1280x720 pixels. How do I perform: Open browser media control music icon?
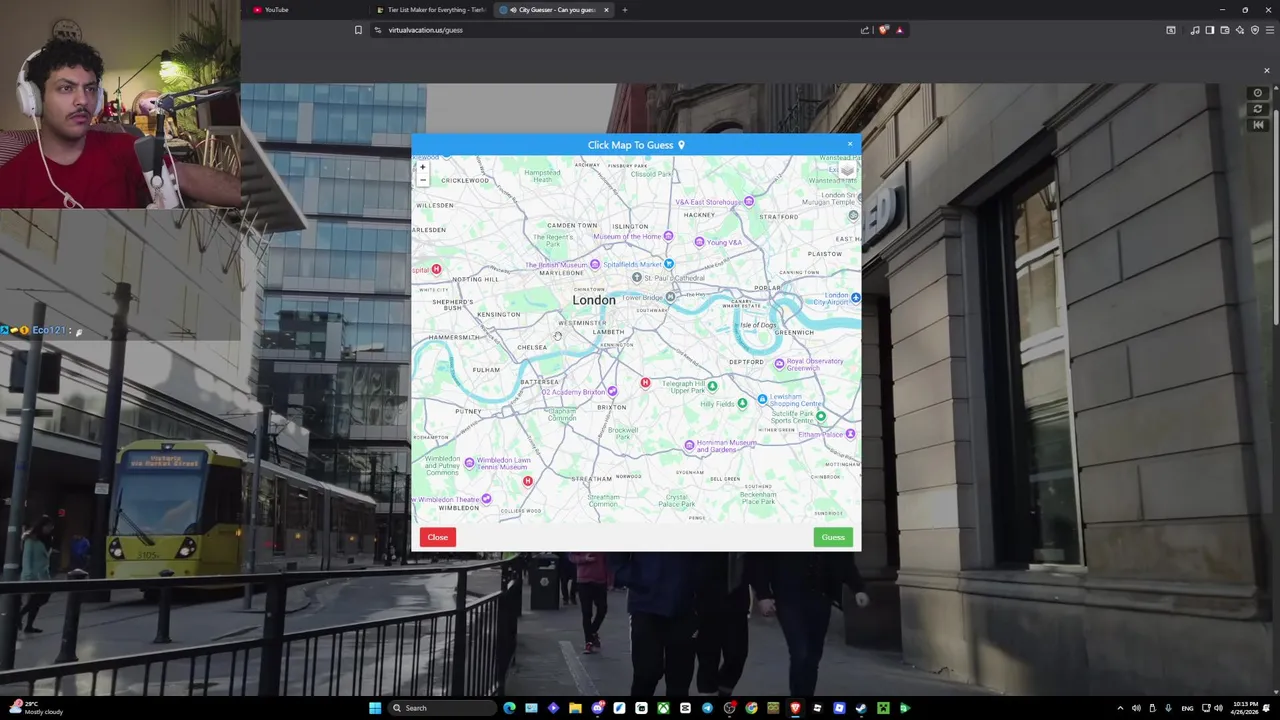click(1195, 30)
